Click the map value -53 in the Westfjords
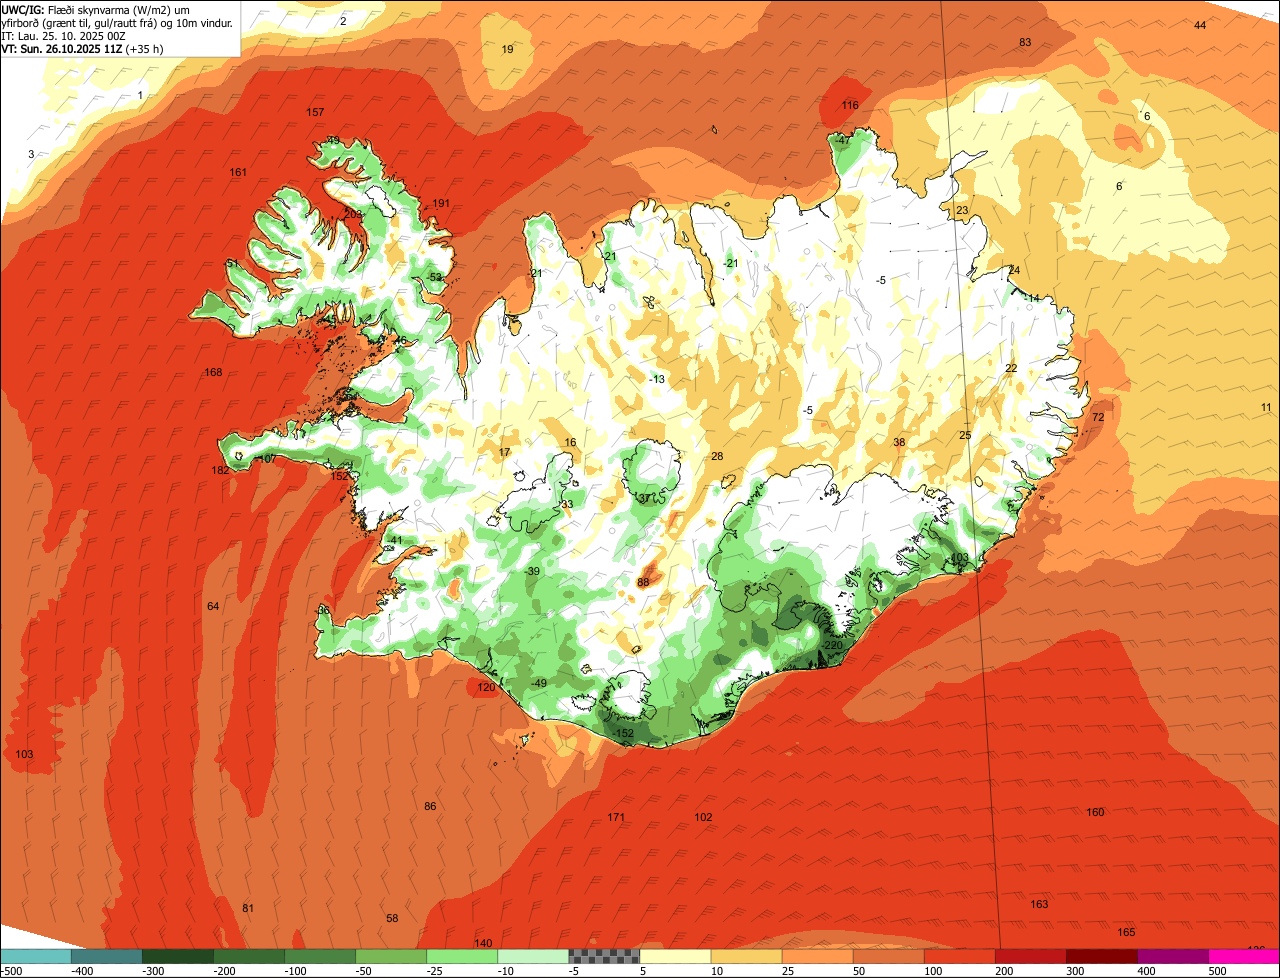Screen dimensions: 1280x978 (434, 277)
